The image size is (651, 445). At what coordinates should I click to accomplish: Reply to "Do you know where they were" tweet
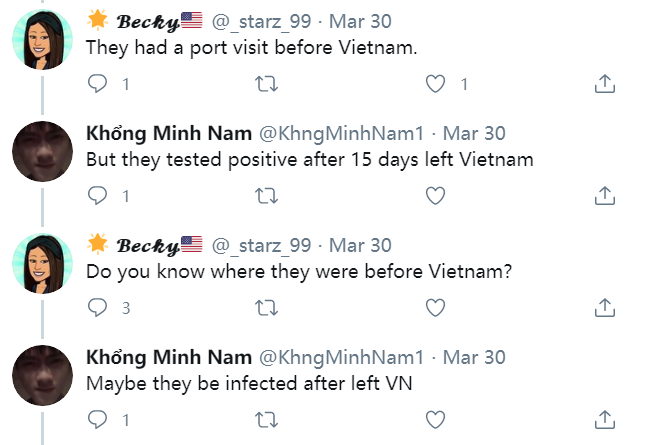pyautogui.click(x=98, y=308)
